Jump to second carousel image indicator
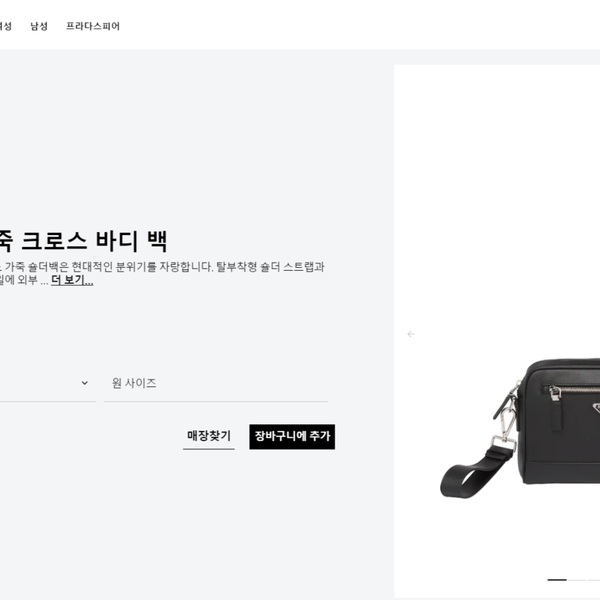The height and width of the screenshot is (600, 600). [577, 580]
